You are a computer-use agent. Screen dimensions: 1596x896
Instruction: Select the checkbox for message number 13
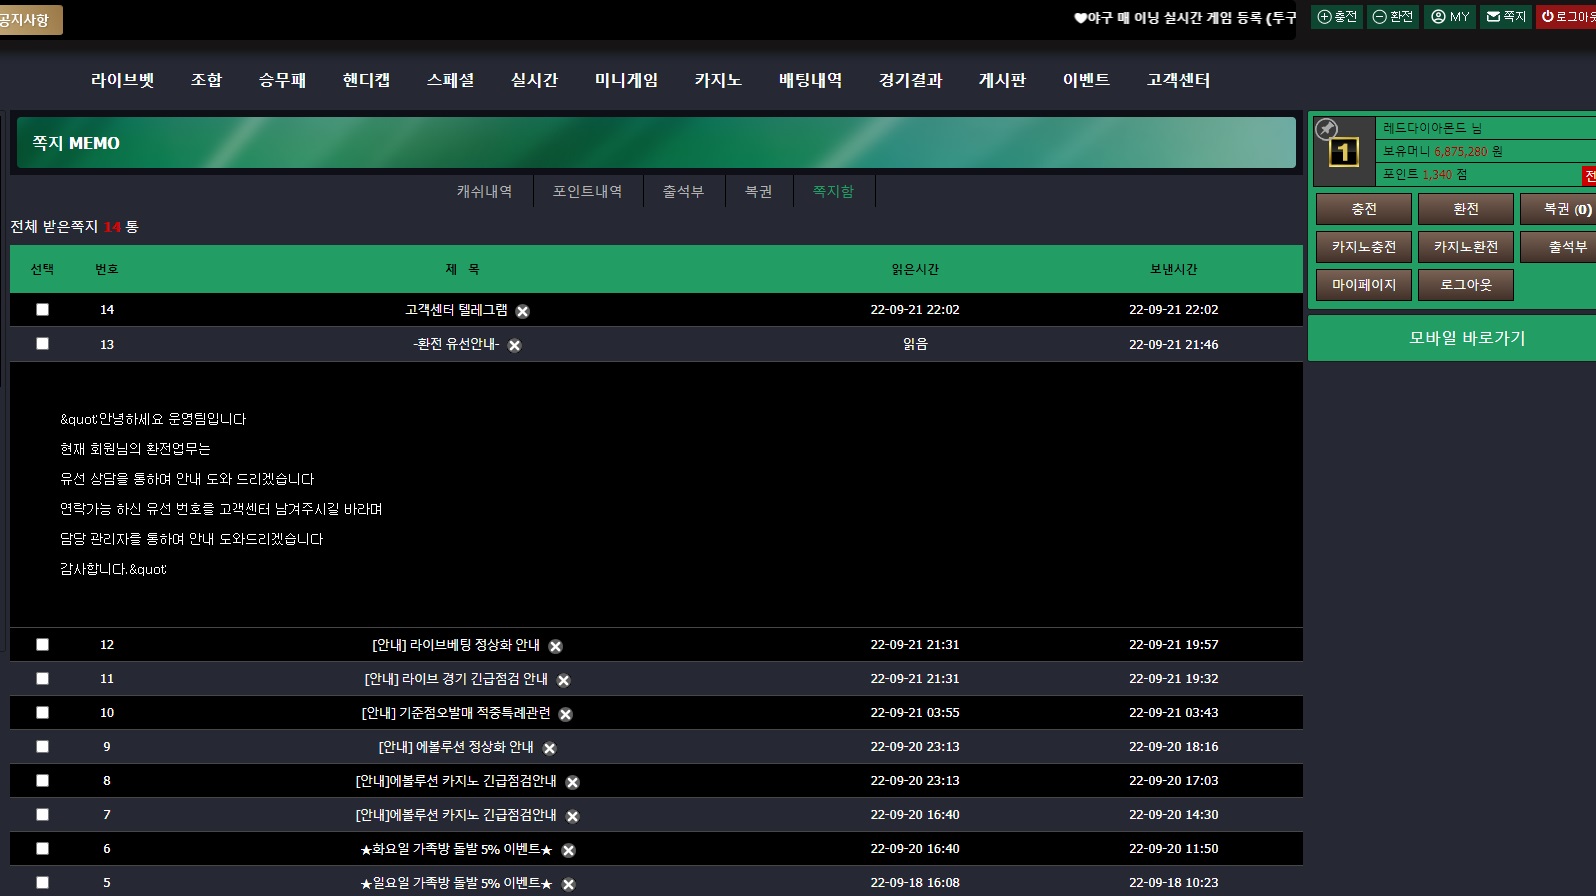click(x=42, y=344)
